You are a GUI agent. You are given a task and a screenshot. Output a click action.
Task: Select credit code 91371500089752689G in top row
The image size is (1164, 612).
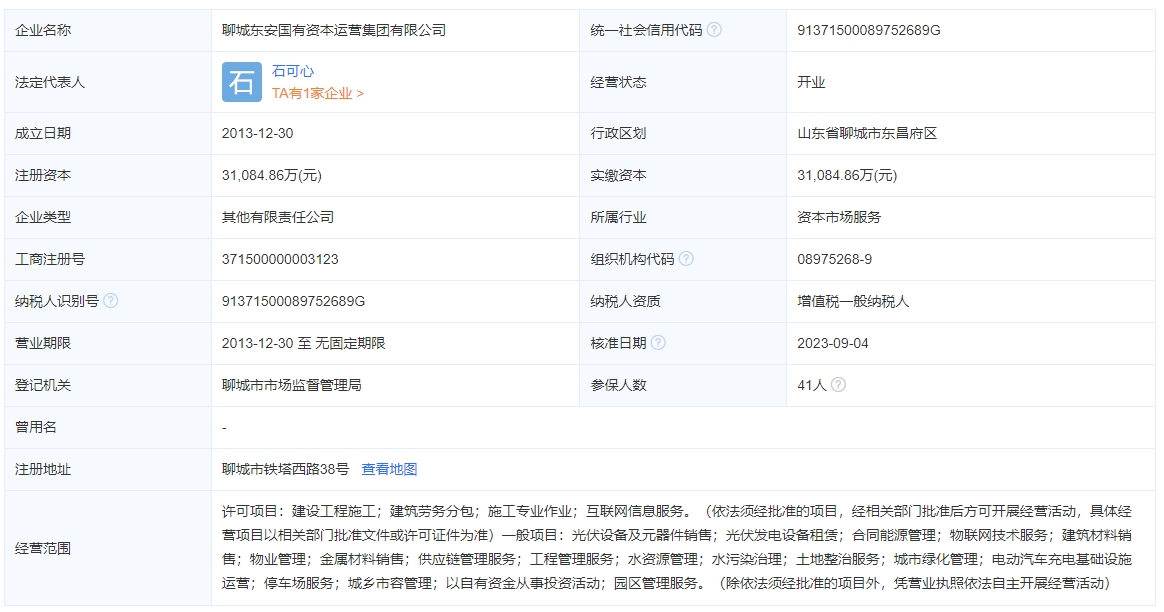click(869, 30)
